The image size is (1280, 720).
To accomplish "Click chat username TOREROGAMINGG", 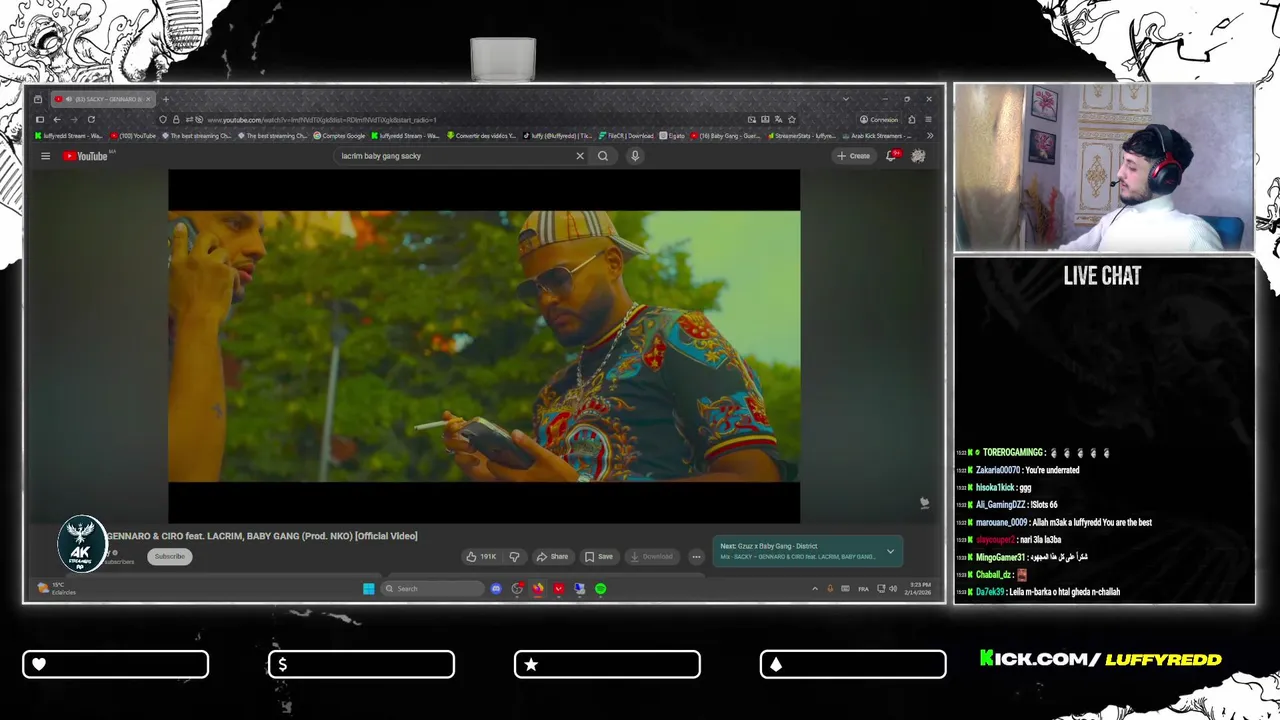I will [x=1012, y=453].
